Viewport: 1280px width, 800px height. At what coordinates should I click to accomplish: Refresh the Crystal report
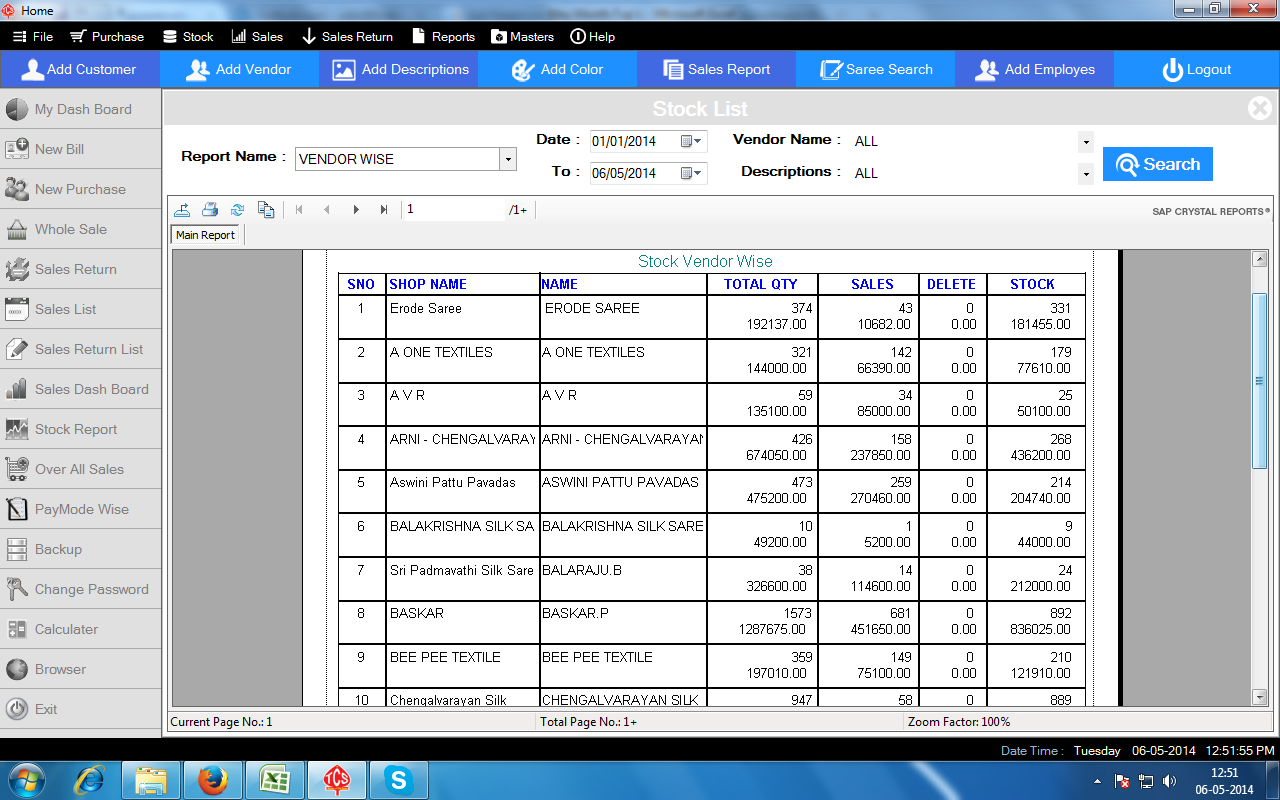237,210
